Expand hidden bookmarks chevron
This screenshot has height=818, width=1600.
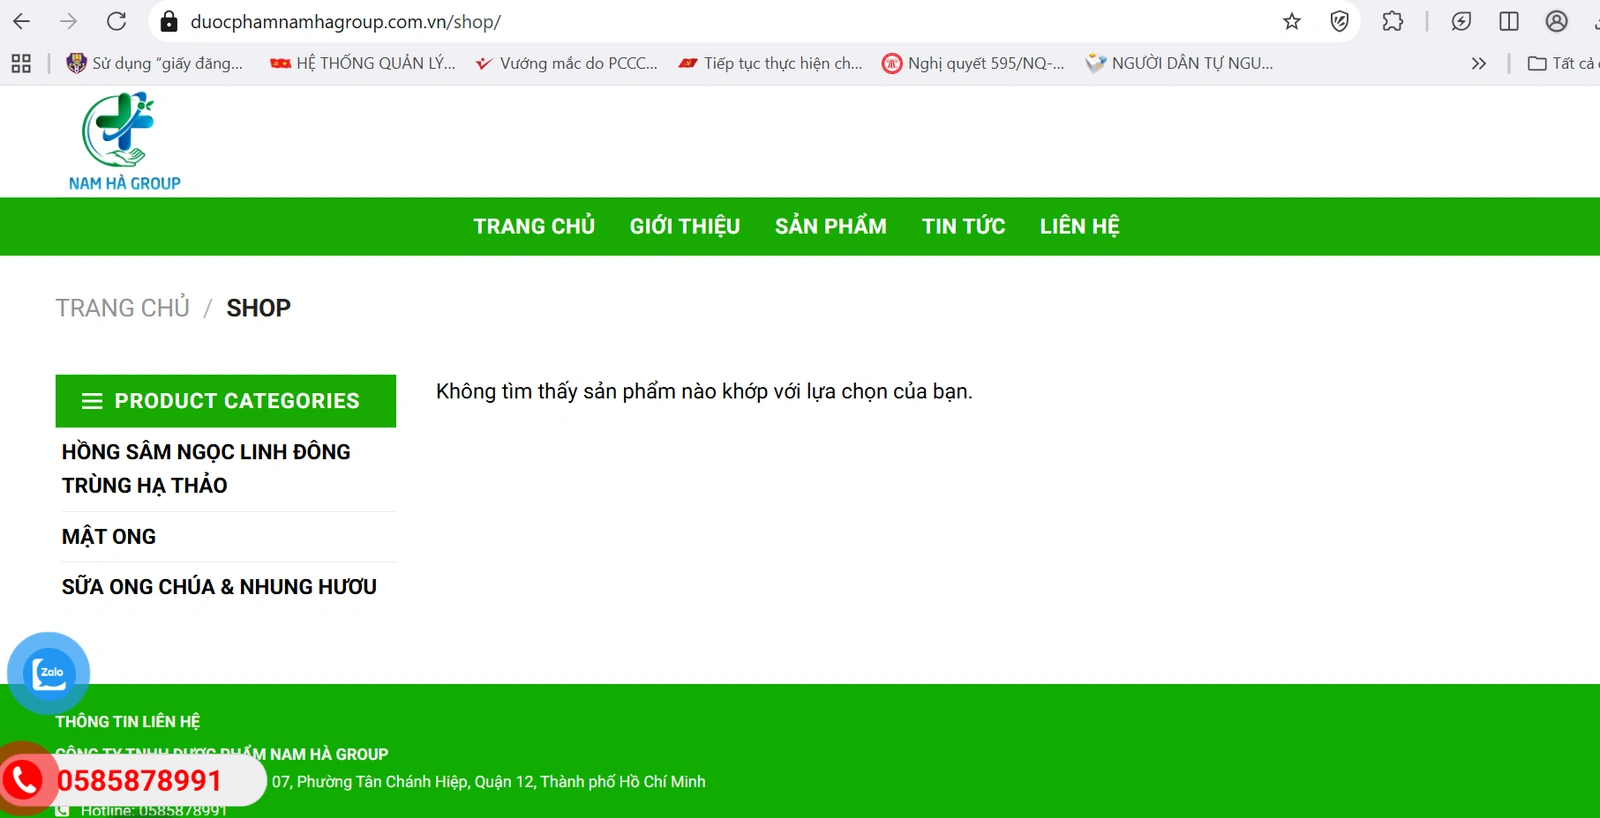click(1478, 63)
